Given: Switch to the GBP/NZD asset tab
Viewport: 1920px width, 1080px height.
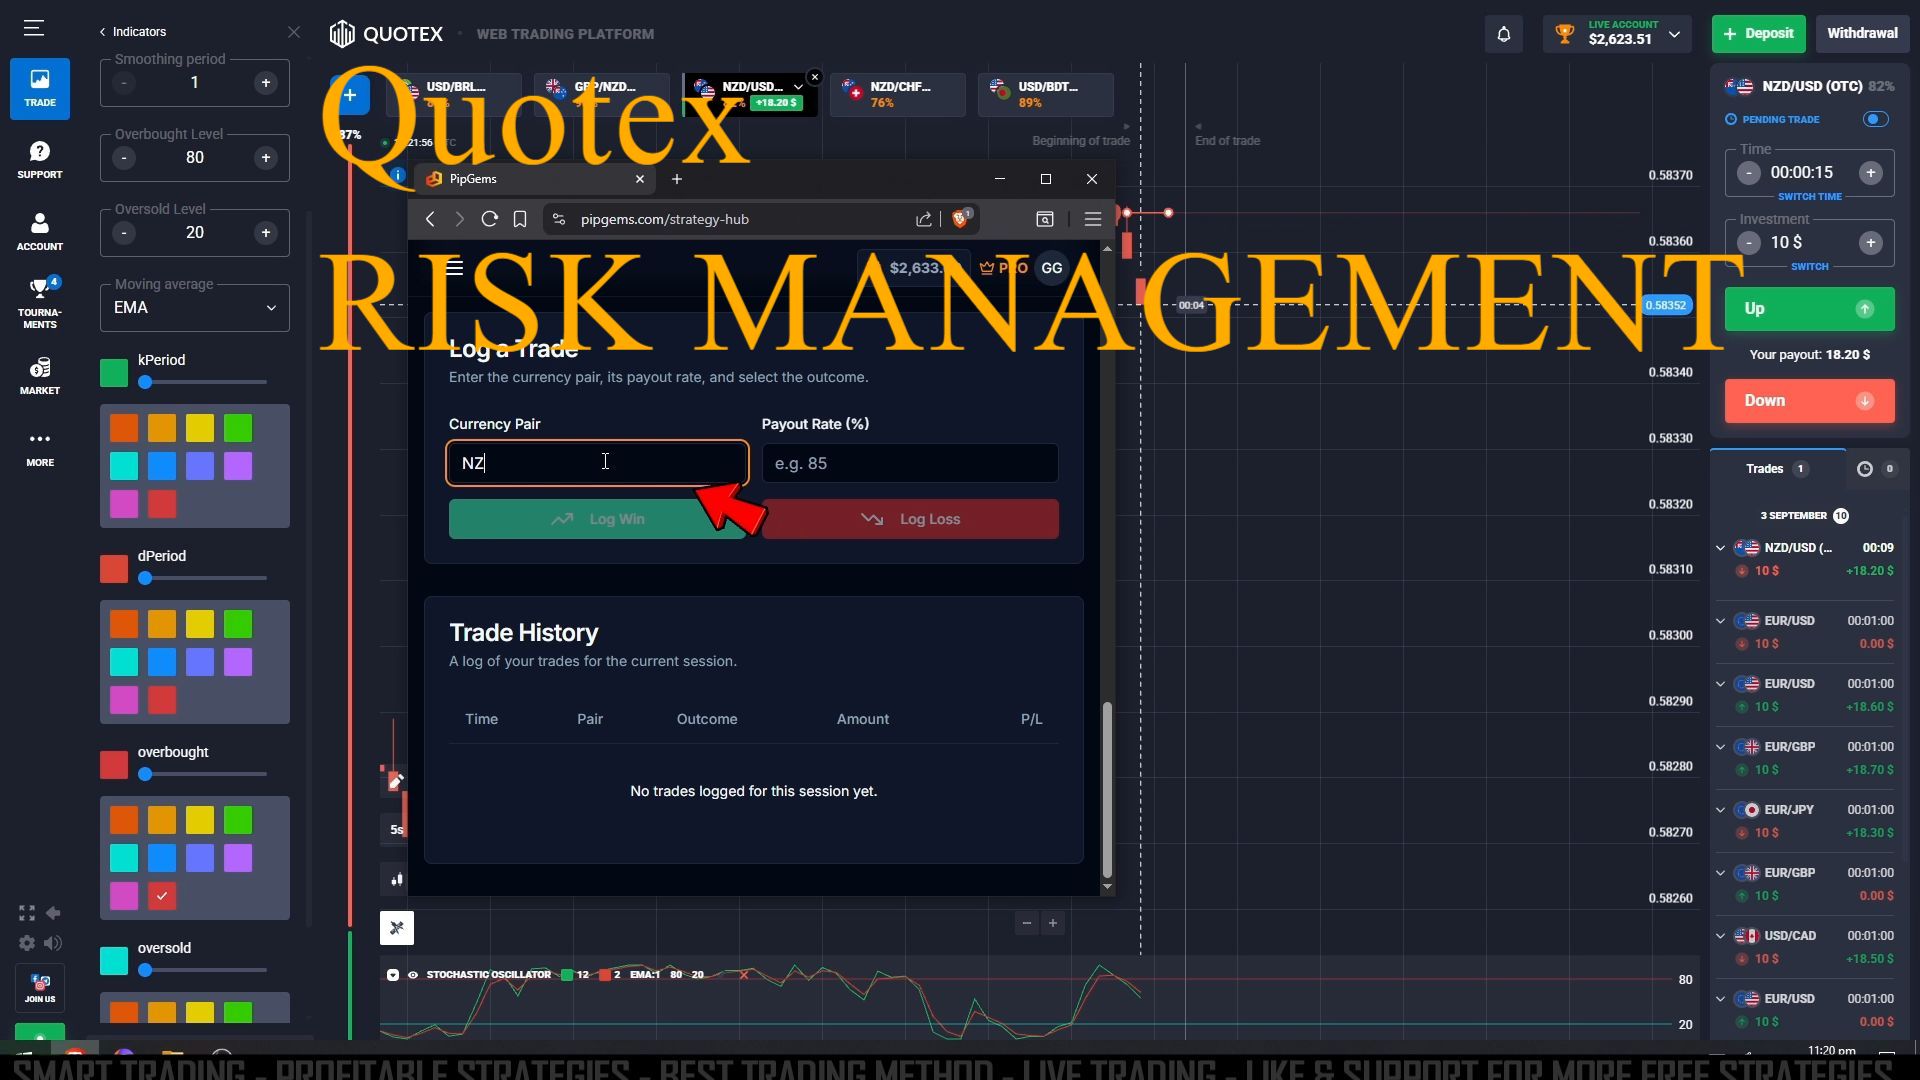Looking at the screenshot, I should [x=601, y=95].
